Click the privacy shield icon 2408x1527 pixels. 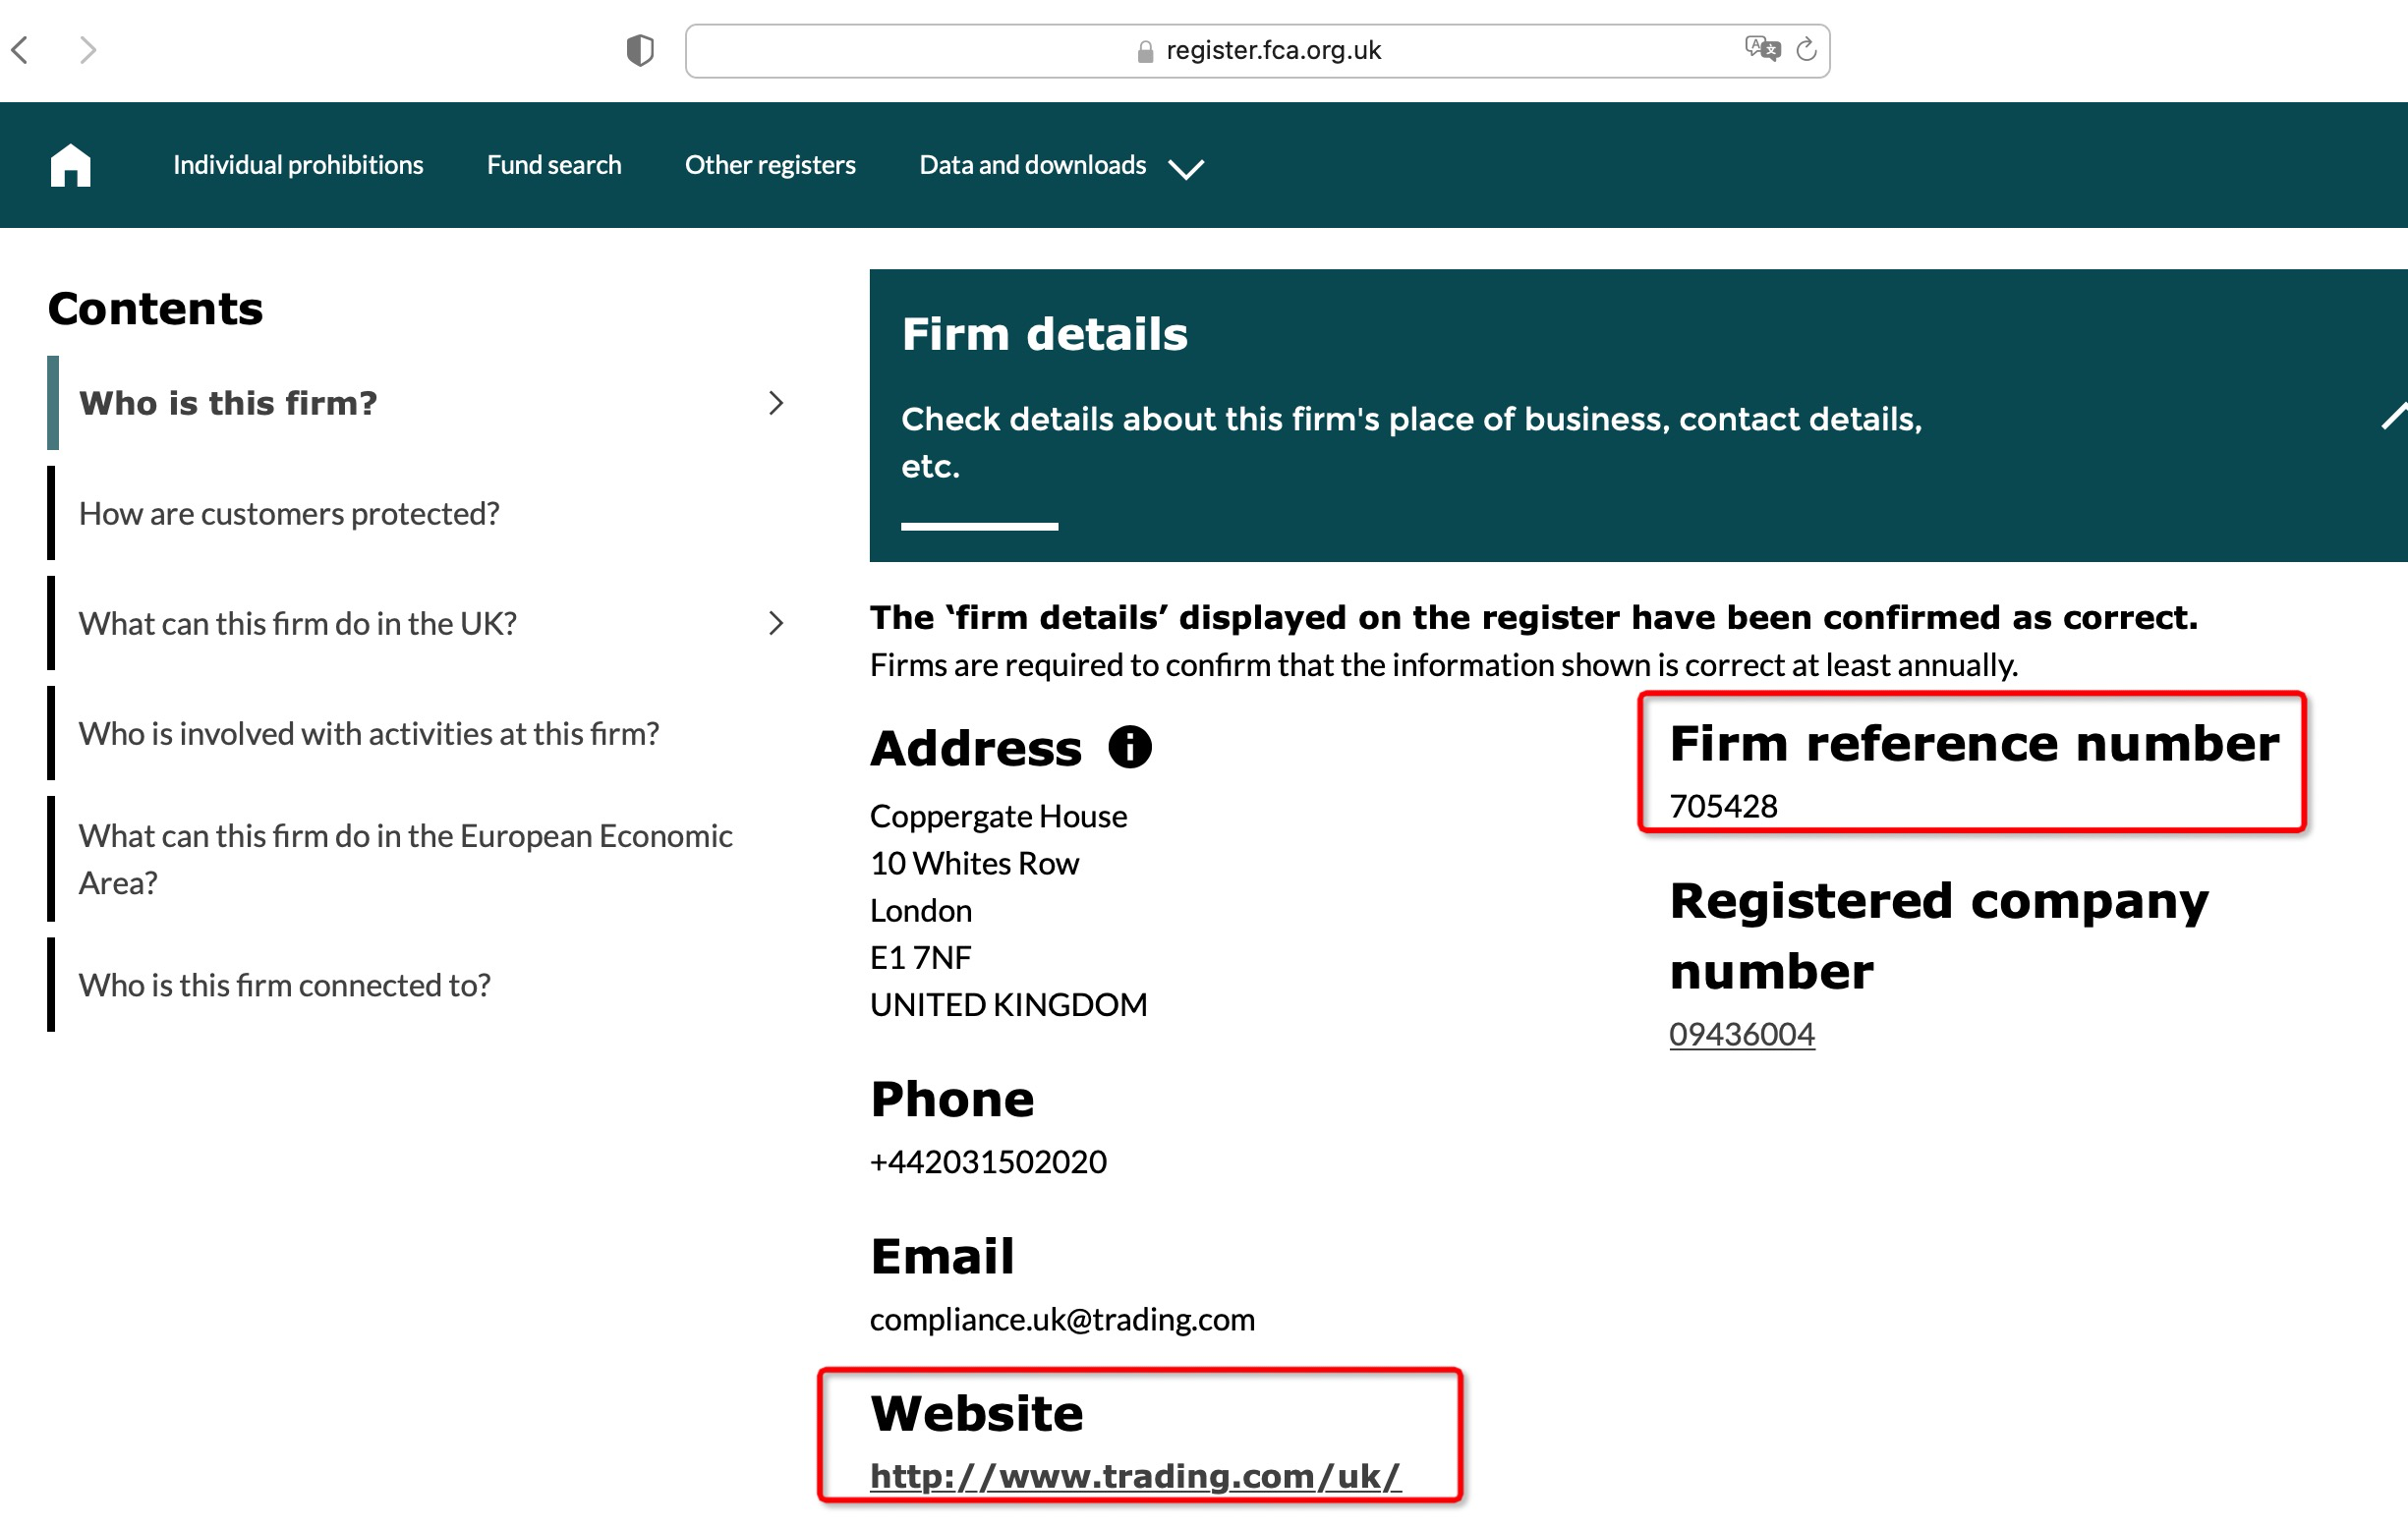(640, 50)
